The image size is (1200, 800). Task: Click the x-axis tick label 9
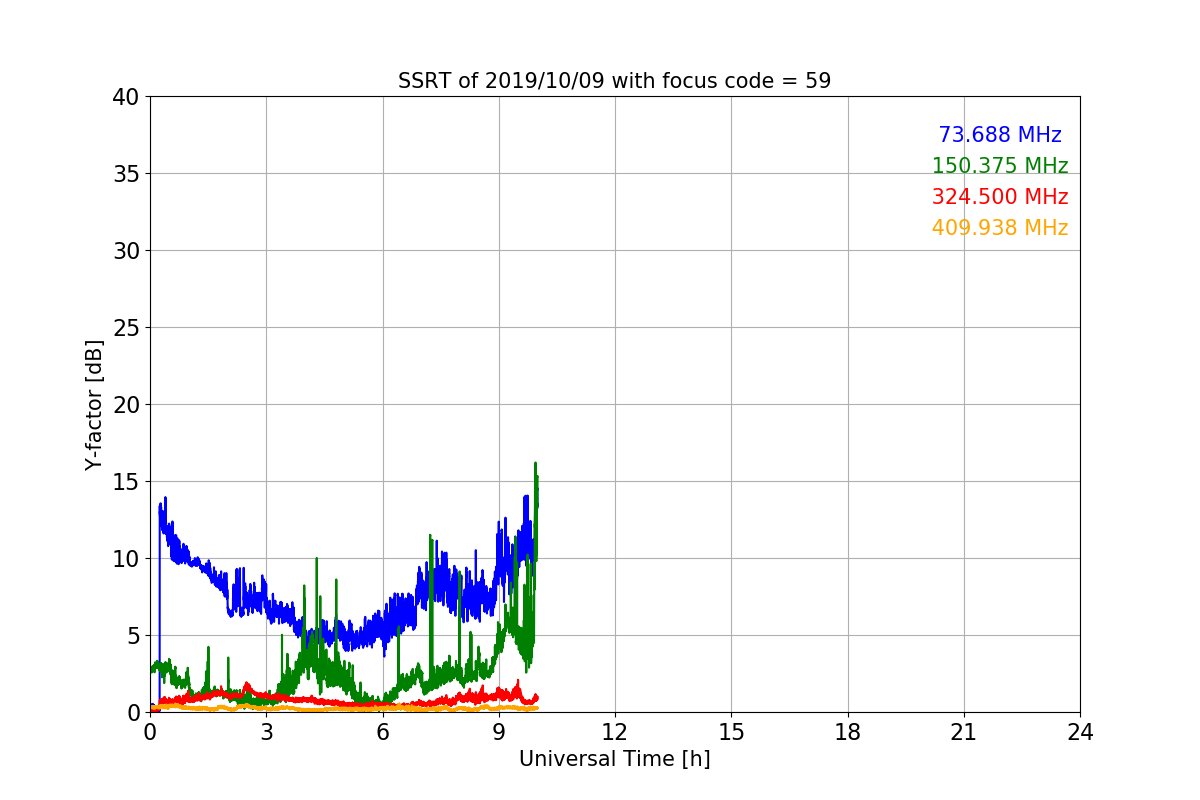click(x=499, y=732)
